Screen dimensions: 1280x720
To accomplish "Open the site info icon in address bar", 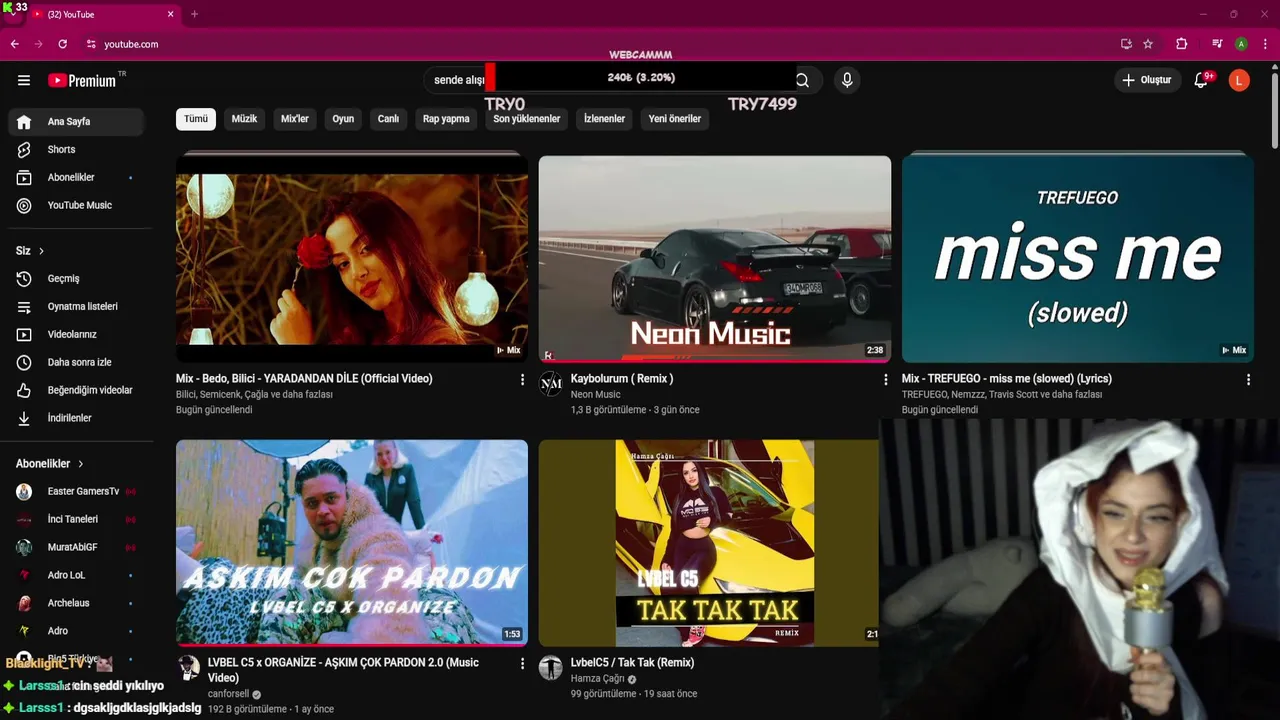I will (91, 44).
